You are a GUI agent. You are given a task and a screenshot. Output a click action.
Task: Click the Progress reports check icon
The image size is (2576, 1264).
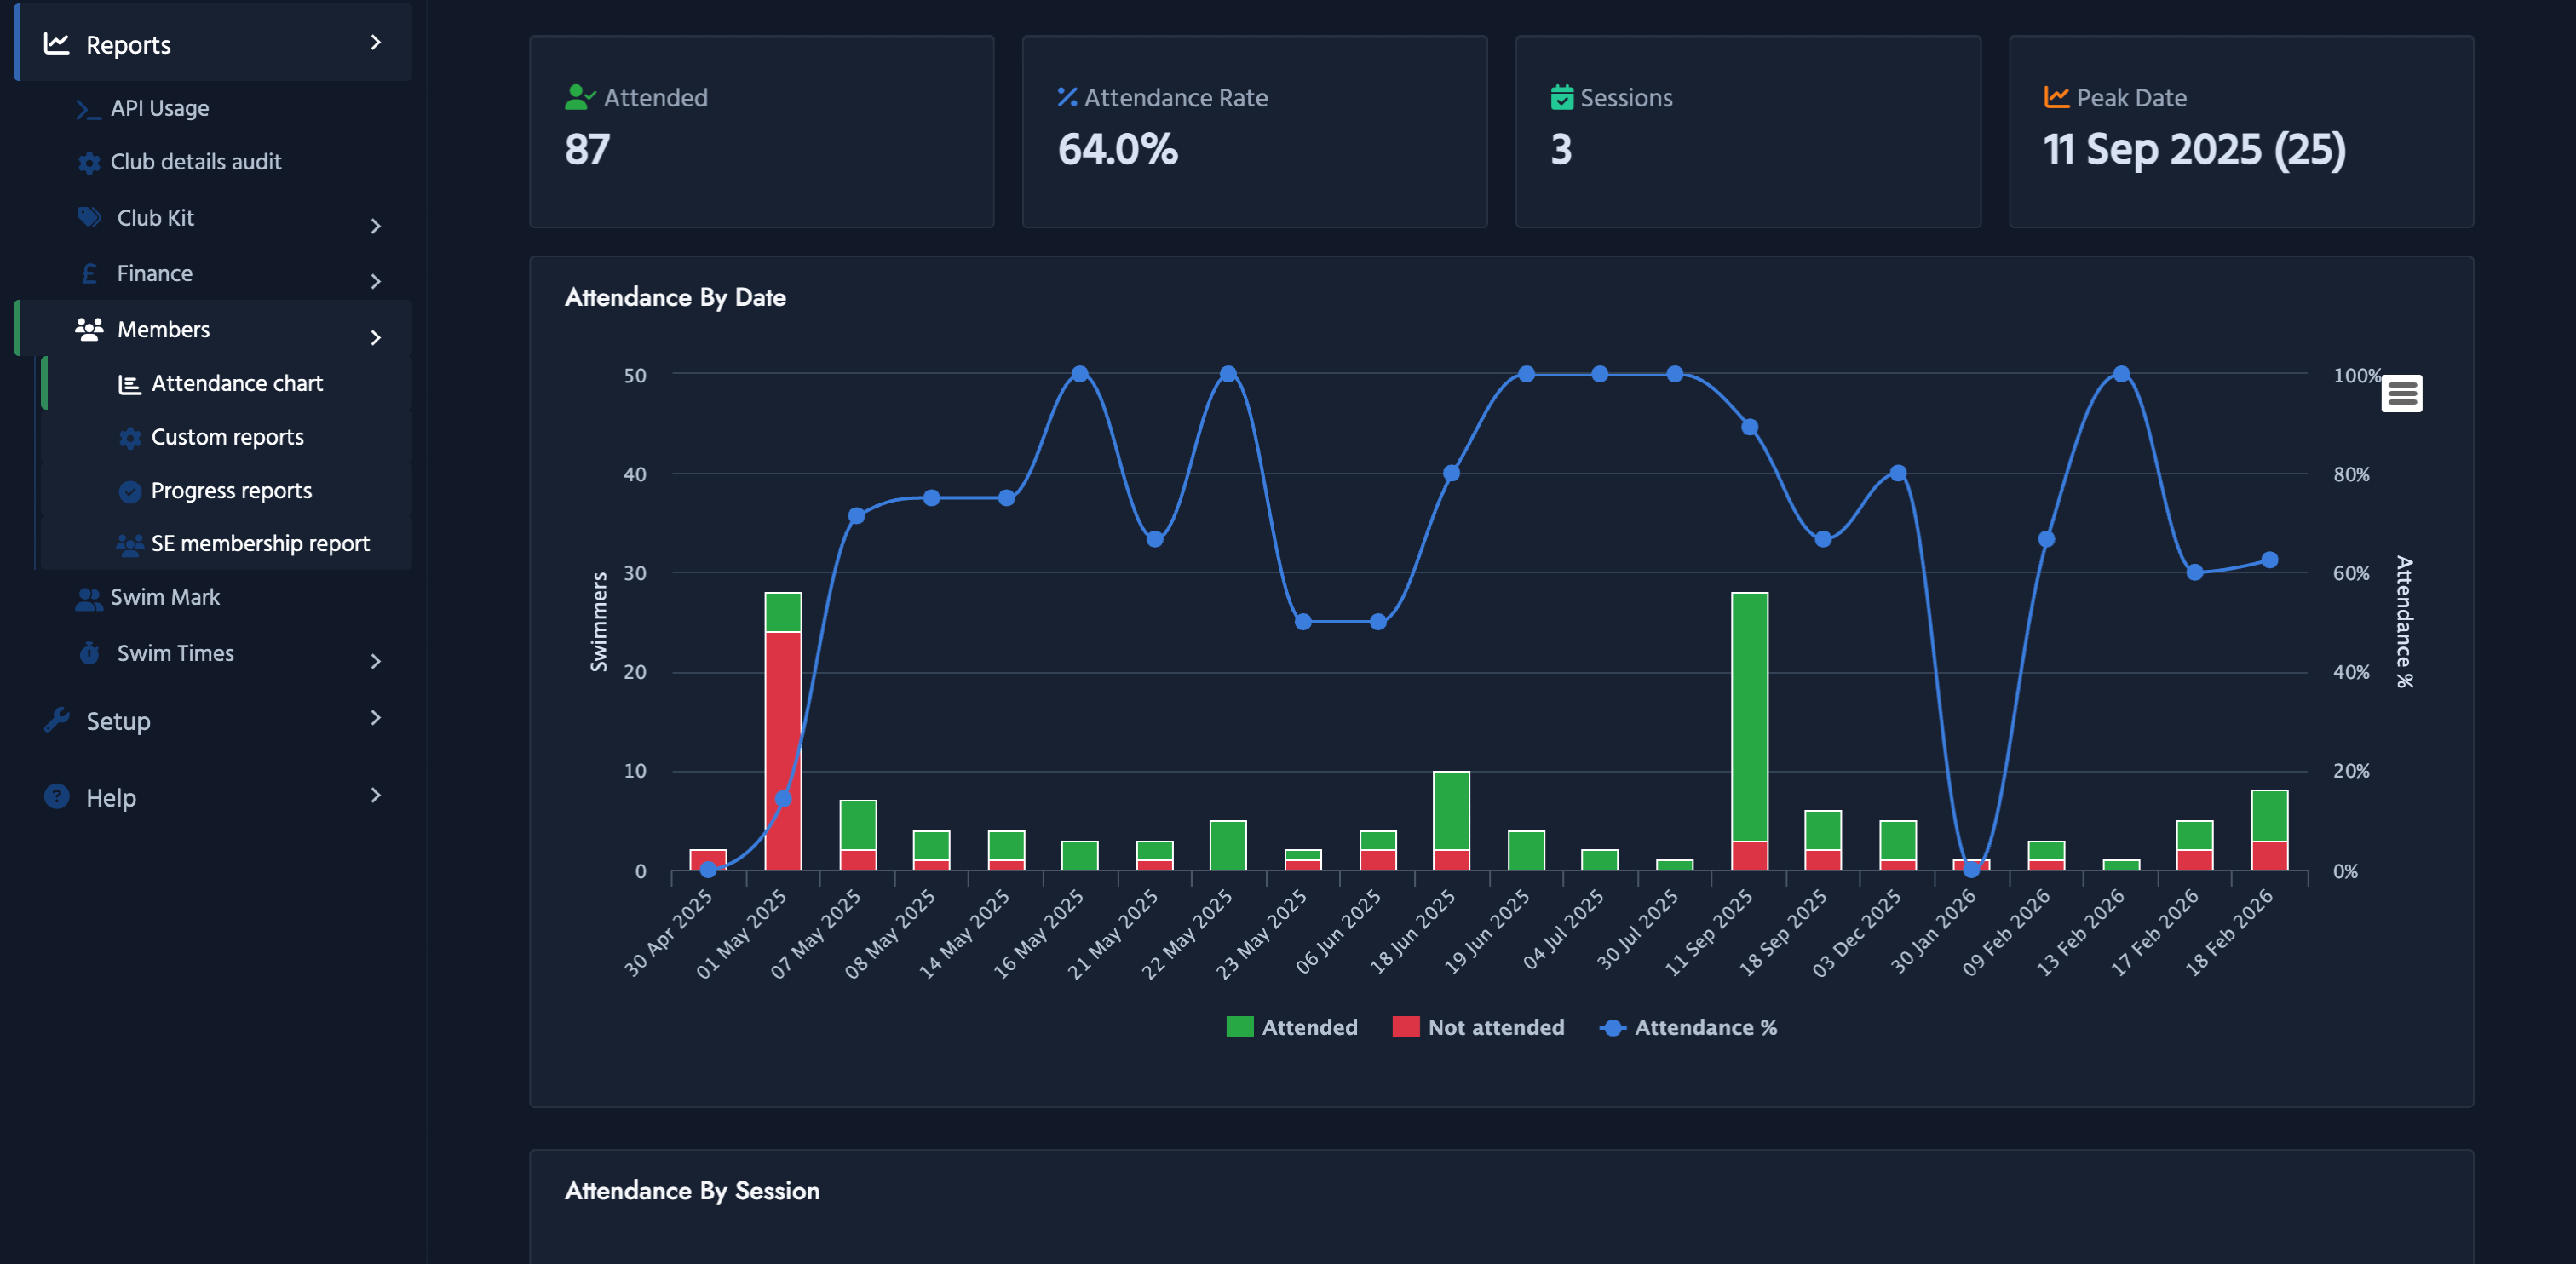click(129, 491)
